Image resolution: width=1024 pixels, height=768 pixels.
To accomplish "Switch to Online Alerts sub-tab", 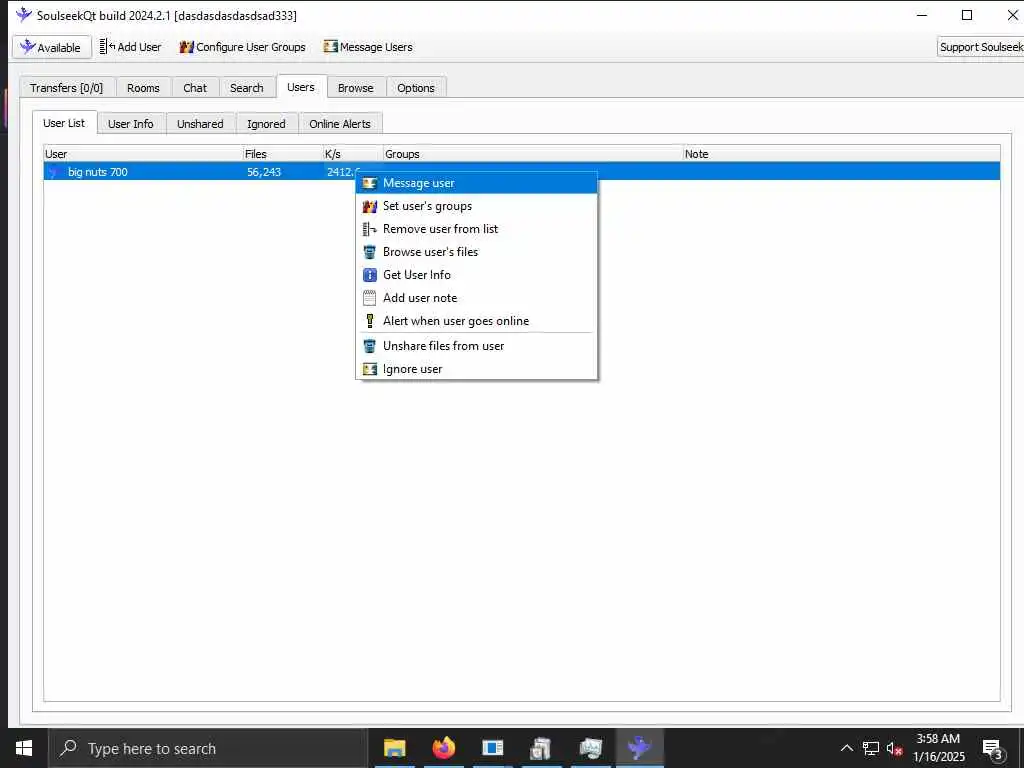I will 340,124.
